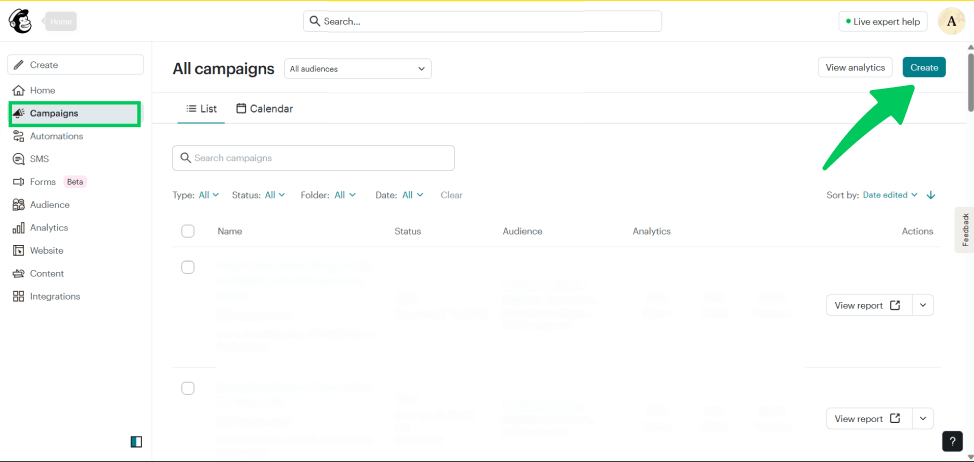
Task: Click the SMS chat bubble icon
Action: click(x=19, y=159)
